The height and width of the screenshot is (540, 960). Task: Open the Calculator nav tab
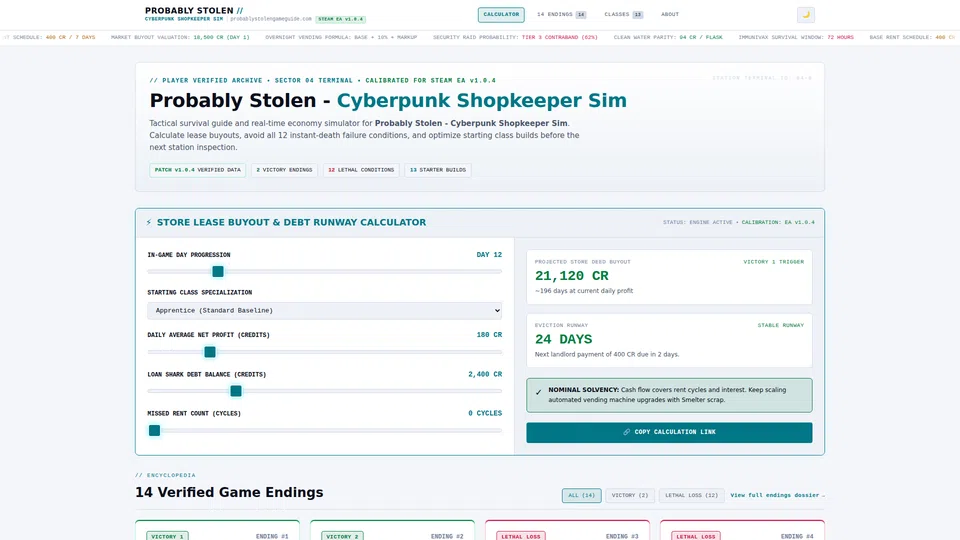(x=501, y=14)
